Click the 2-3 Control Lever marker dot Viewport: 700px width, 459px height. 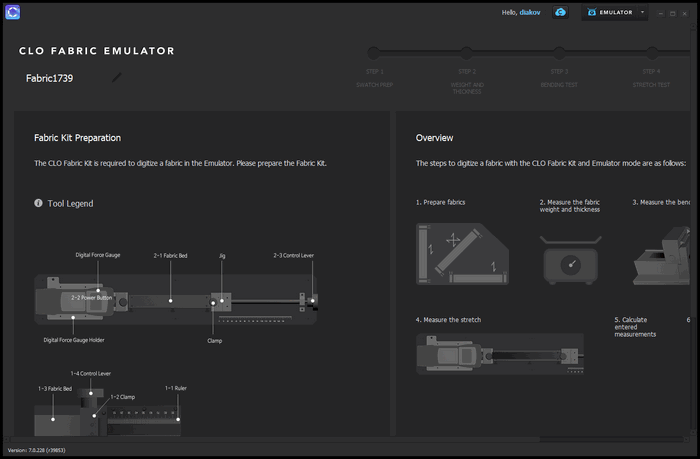(312, 299)
